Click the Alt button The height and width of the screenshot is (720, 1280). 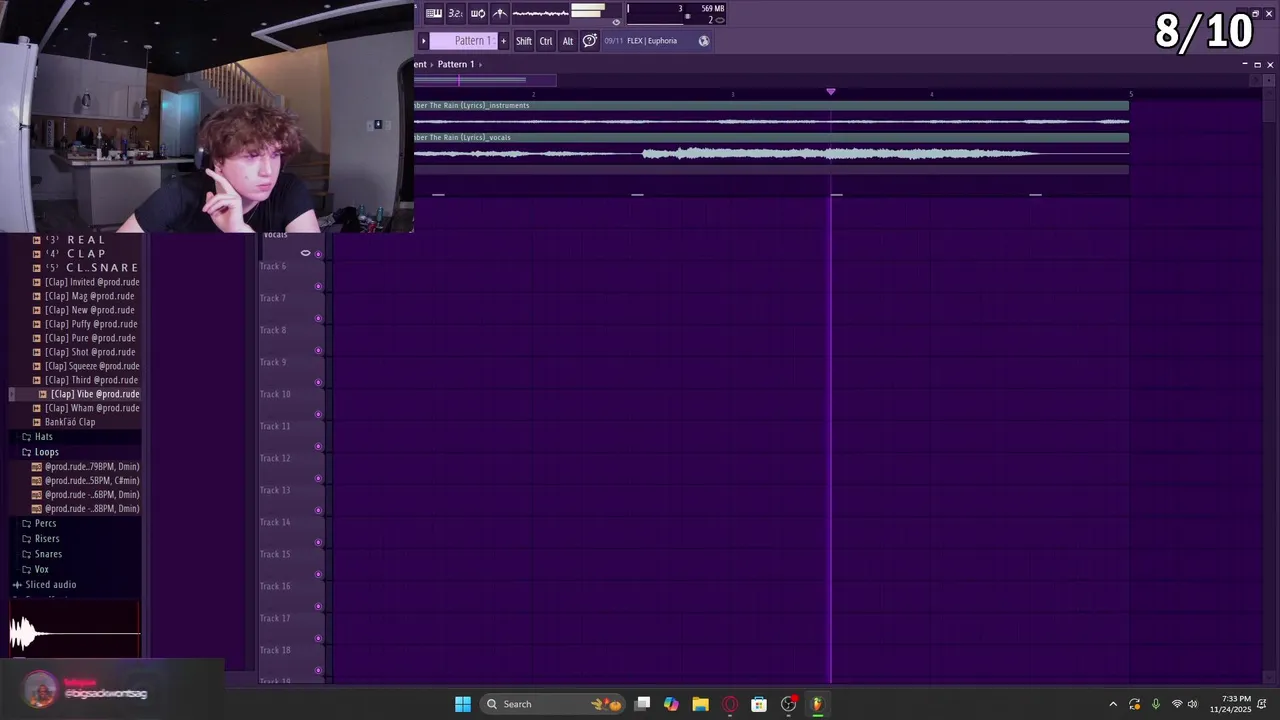[x=568, y=41]
